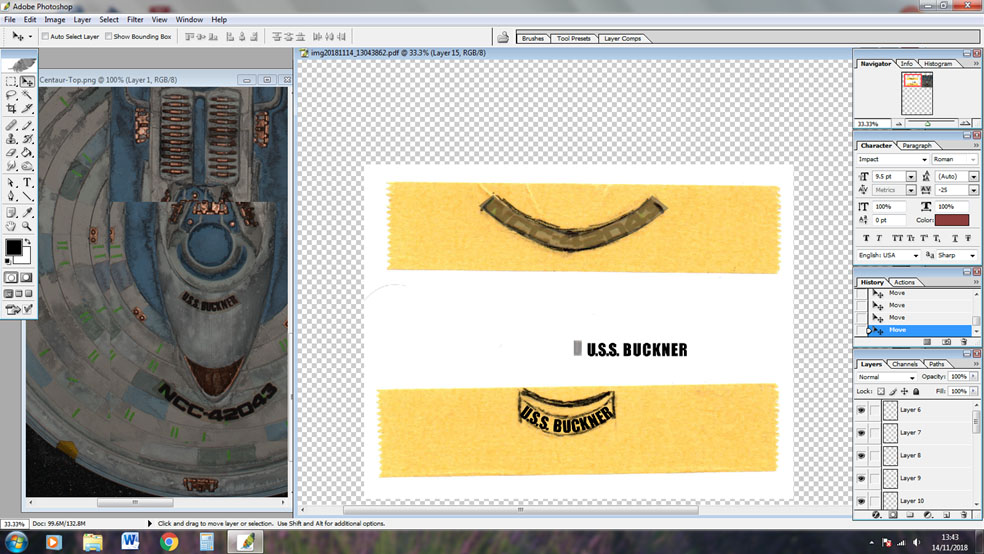Viewport: 984px width, 554px height.
Task: Delete current state in History panel
Action: (964, 342)
